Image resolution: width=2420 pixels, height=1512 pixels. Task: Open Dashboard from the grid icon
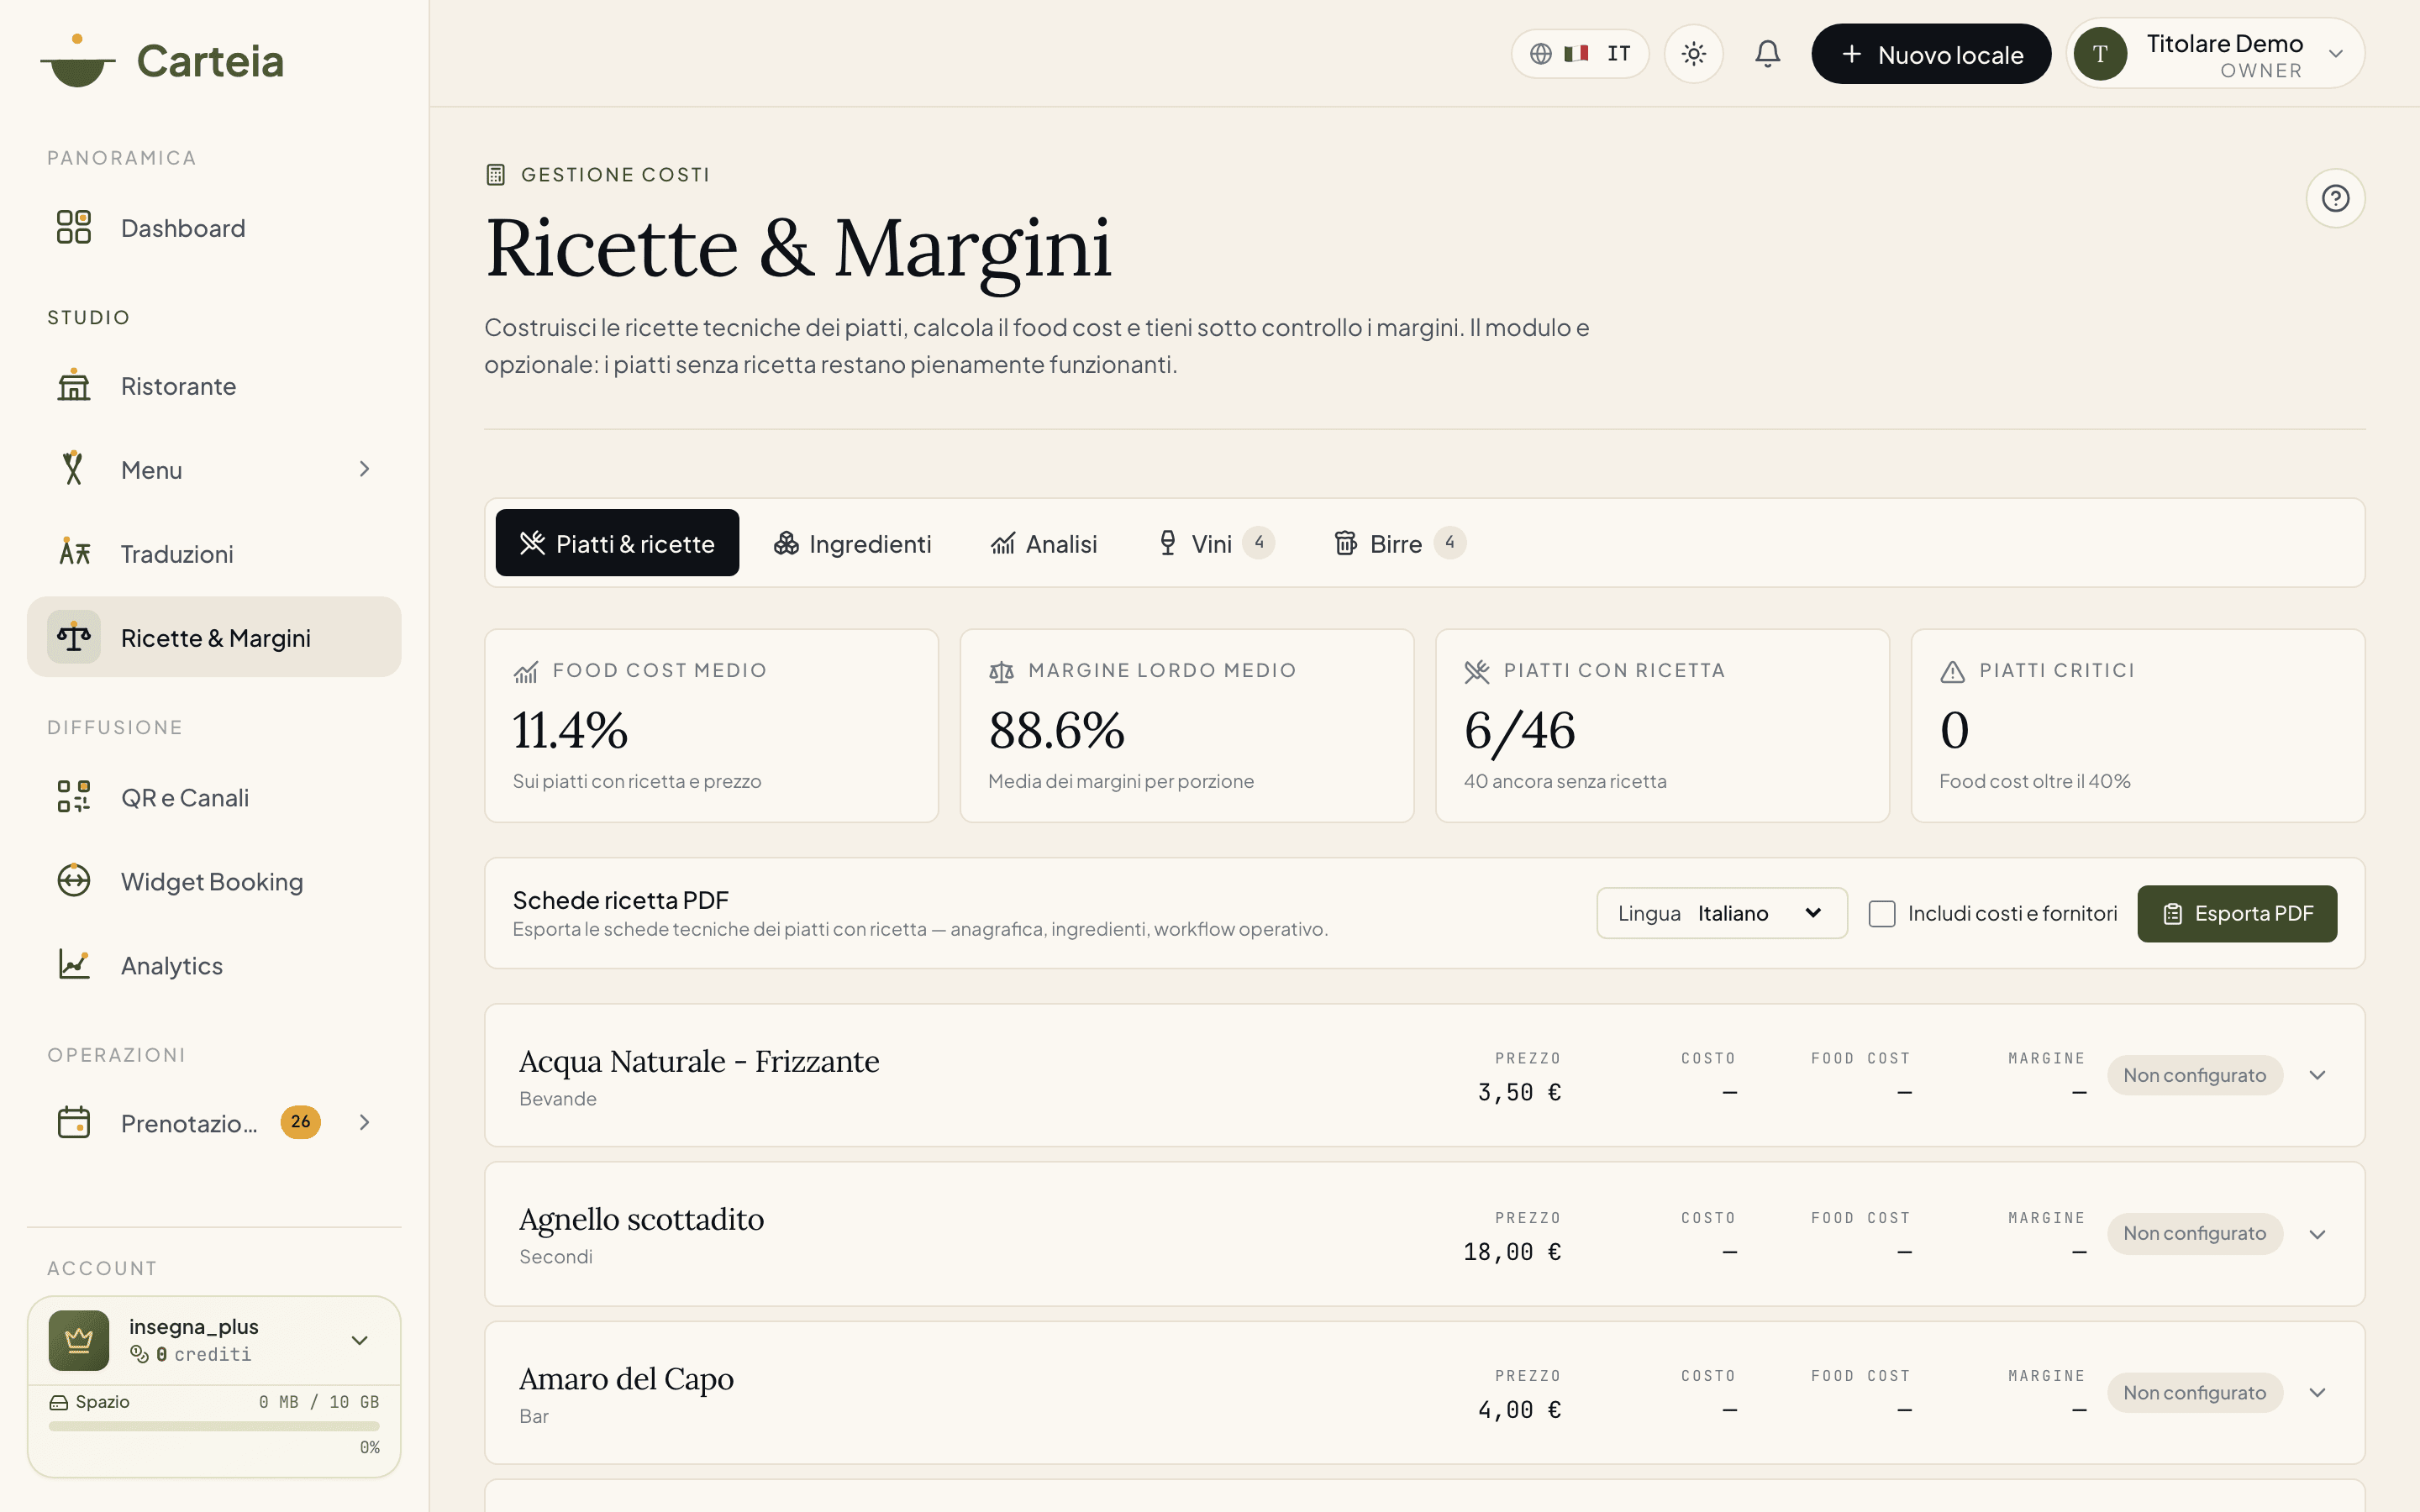tap(73, 227)
